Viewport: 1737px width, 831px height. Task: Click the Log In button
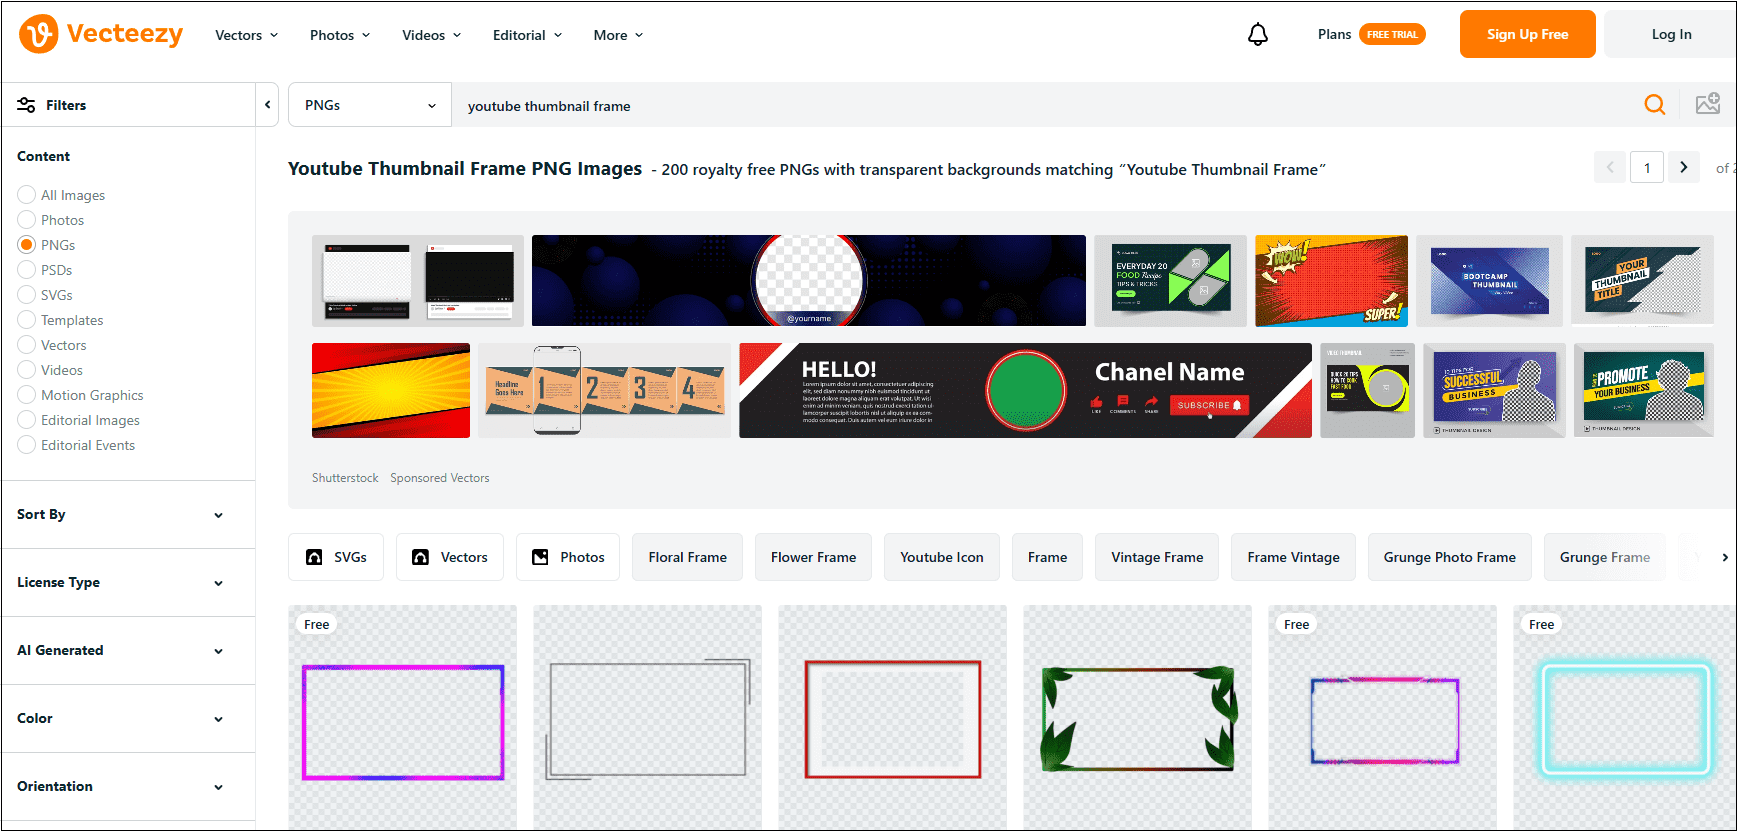[1671, 34]
